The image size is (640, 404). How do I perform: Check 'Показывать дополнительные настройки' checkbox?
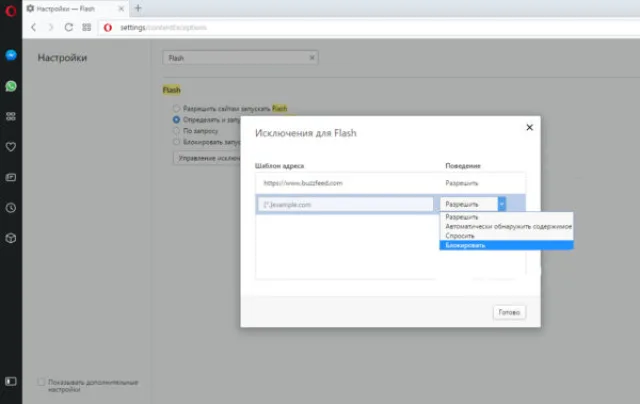click(x=41, y=382)
